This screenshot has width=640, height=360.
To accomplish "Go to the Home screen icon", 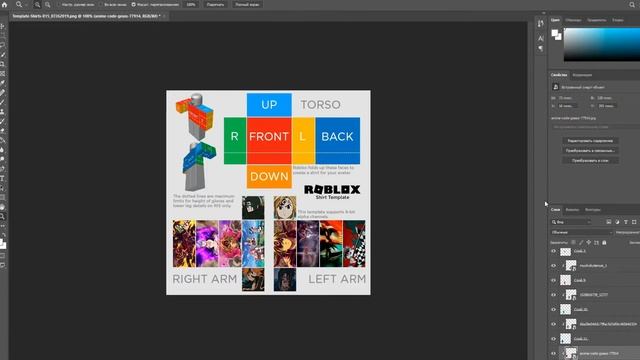I will coord(4,4).
